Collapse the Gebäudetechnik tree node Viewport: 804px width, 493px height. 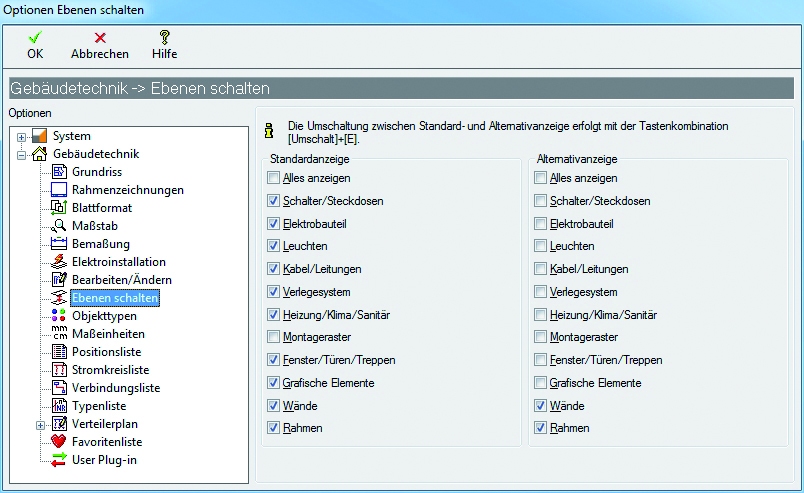point(22,155)
